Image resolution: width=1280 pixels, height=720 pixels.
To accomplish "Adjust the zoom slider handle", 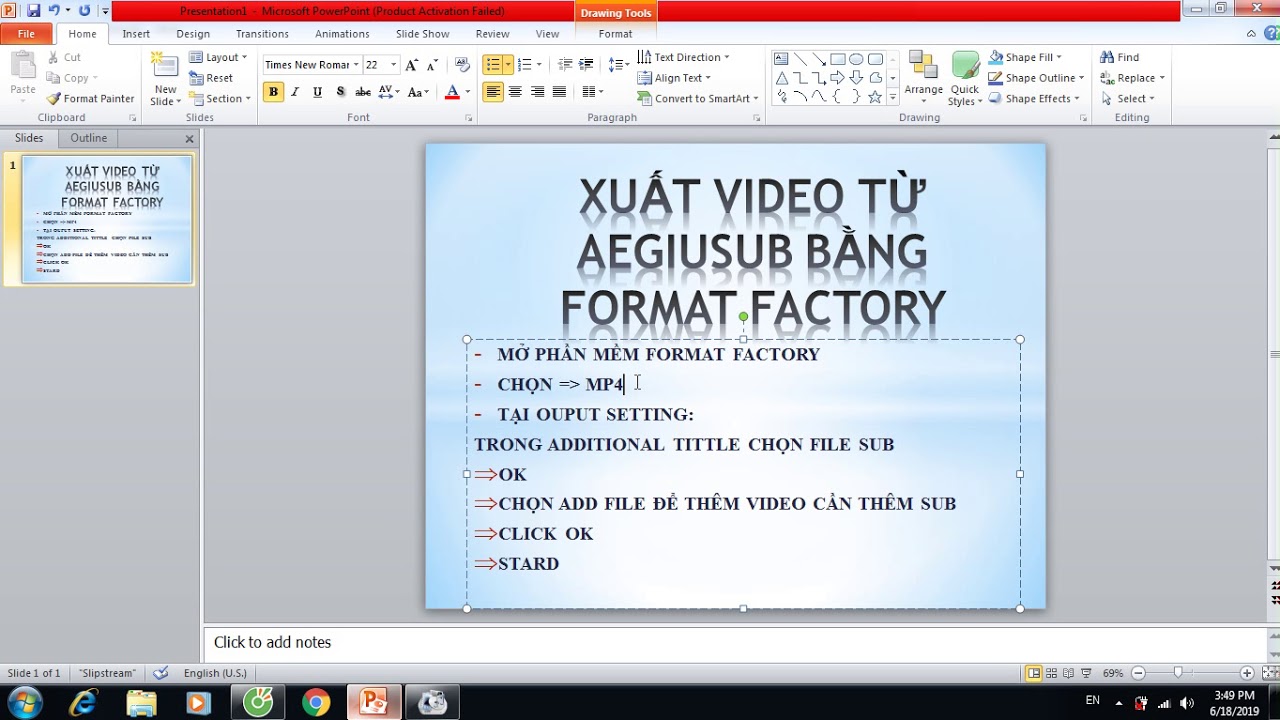I will point(1178,673).
